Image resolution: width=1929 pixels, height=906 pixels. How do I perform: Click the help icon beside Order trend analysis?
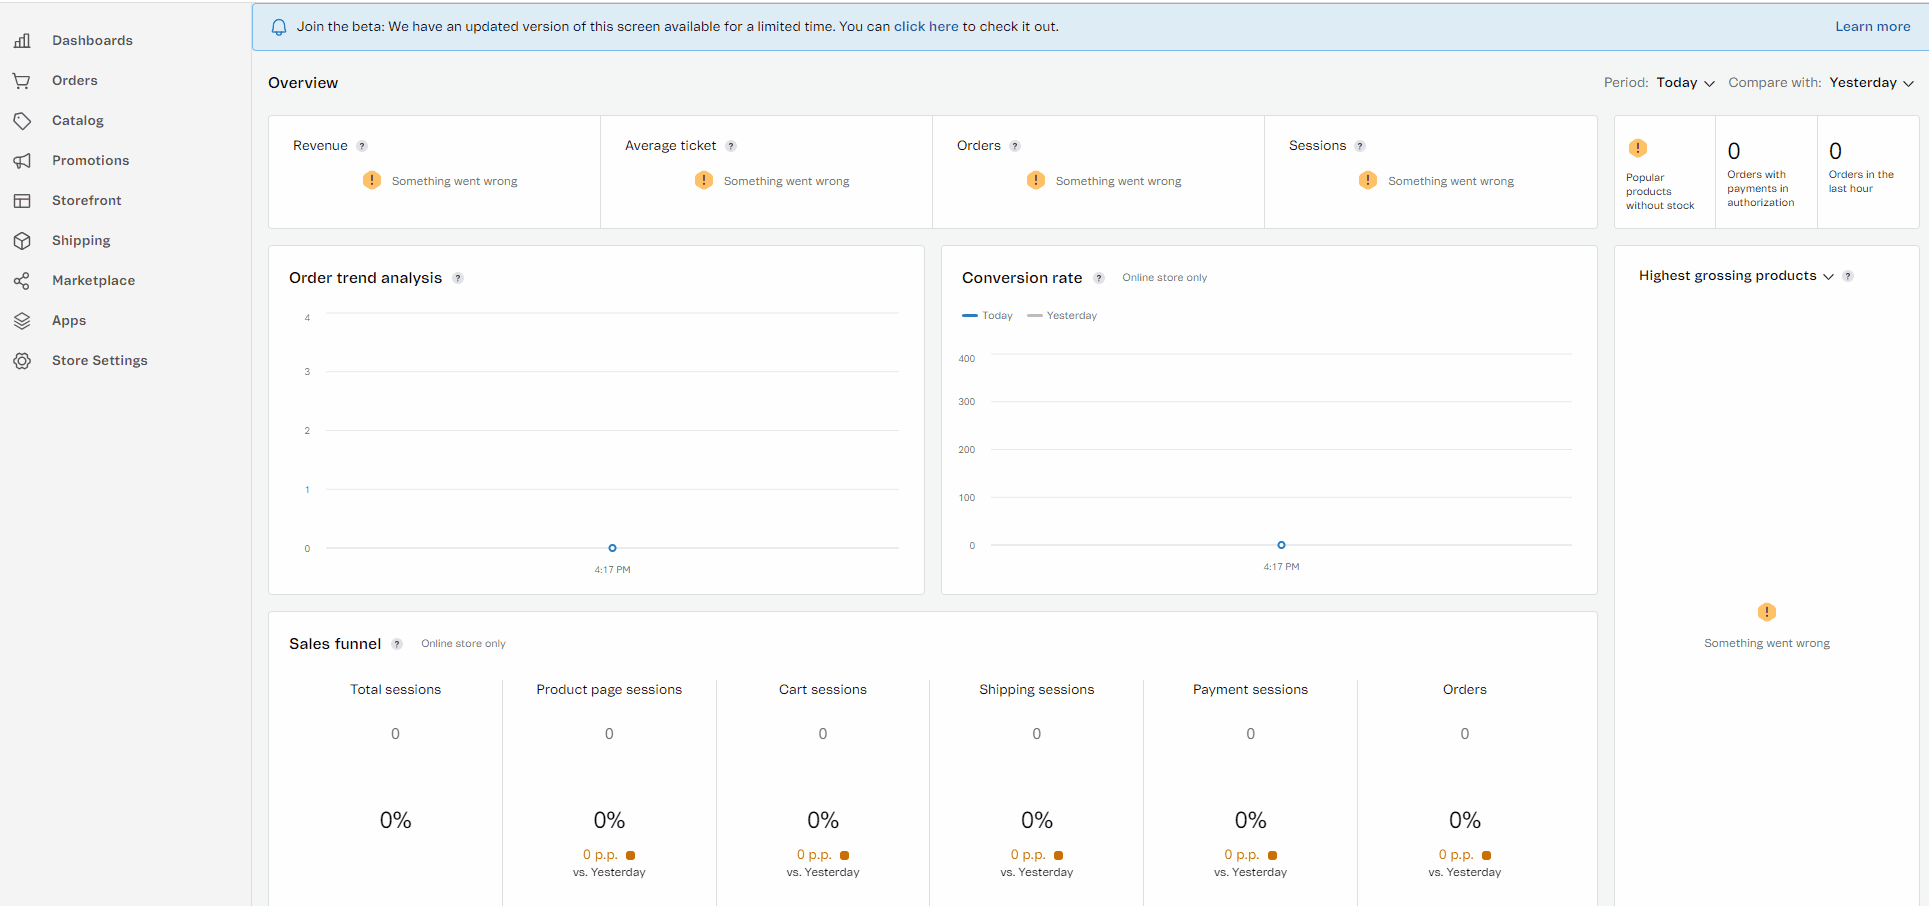[458, 279]
